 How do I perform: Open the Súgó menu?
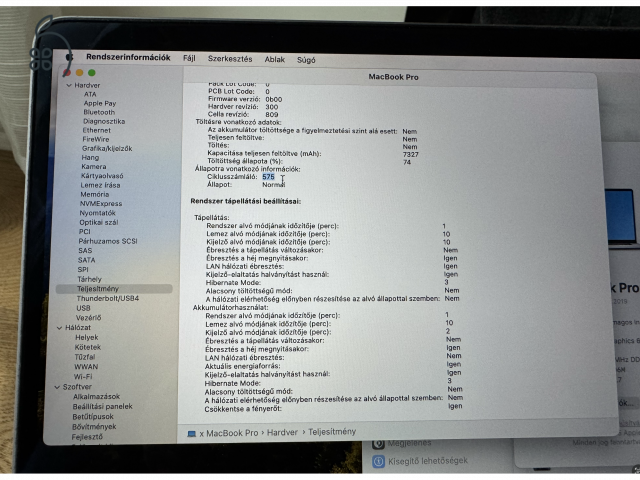[x=306, y=60]
